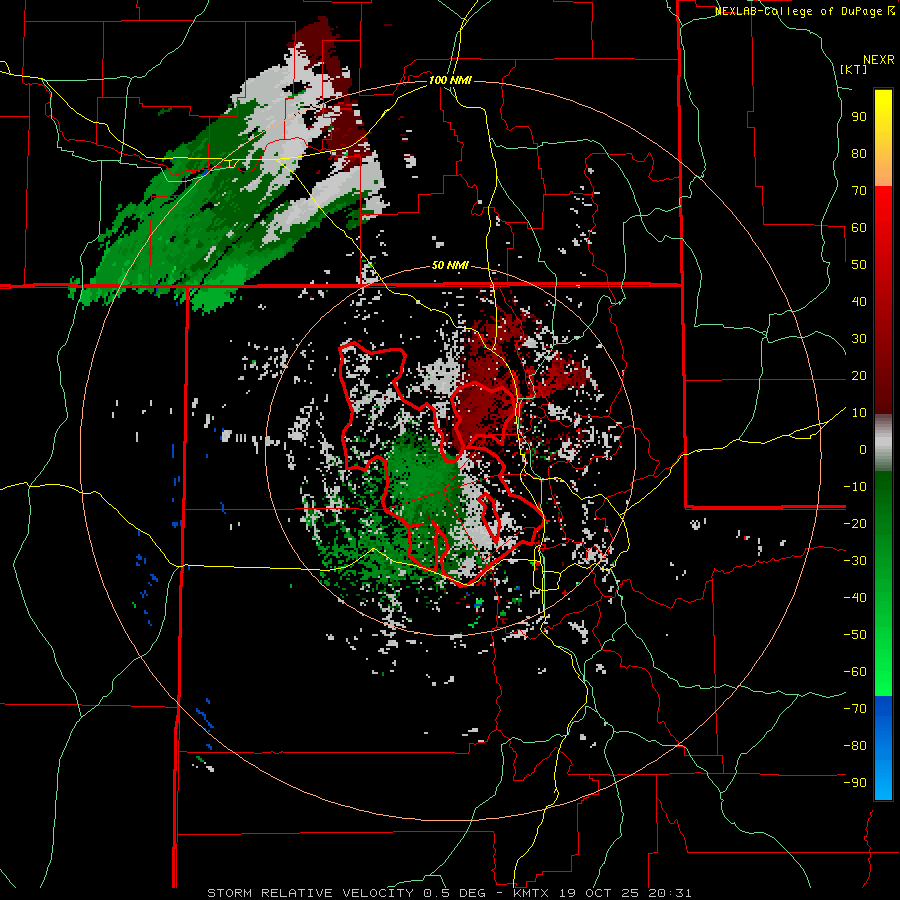Click the -90 legend value

(855, 782)
